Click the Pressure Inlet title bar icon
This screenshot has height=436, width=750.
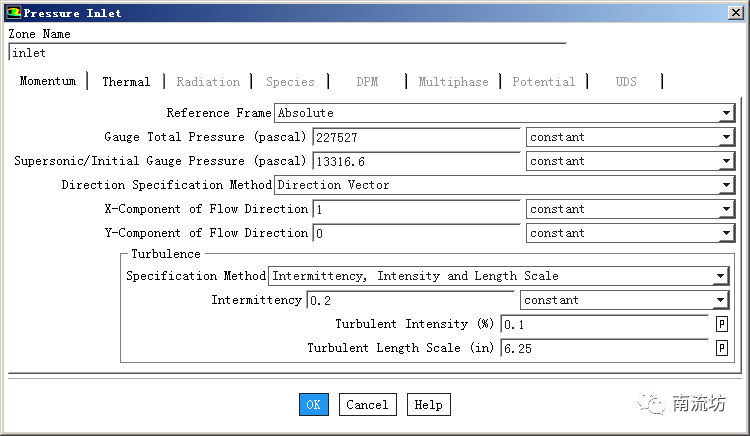tap(12, 13)
